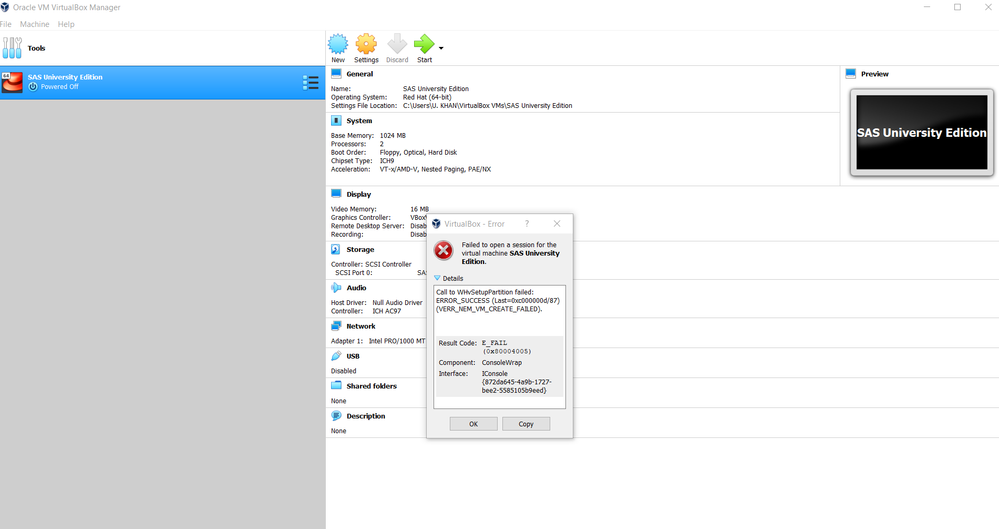Screen dimensions: 999x529
Task: Click 'Powered Off' status text
Action: pos(59,87)
